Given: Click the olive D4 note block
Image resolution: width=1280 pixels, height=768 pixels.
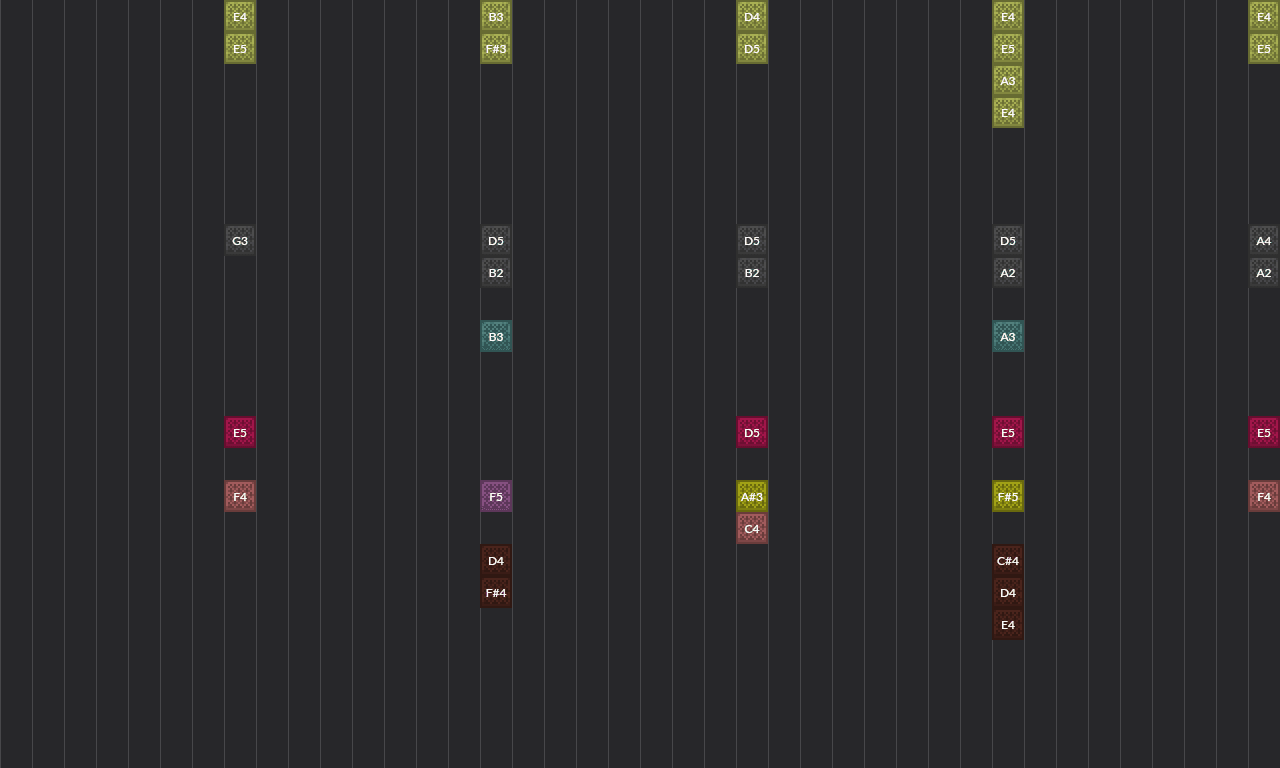Looking at the screenshot, I should click(x=752, y=16).
